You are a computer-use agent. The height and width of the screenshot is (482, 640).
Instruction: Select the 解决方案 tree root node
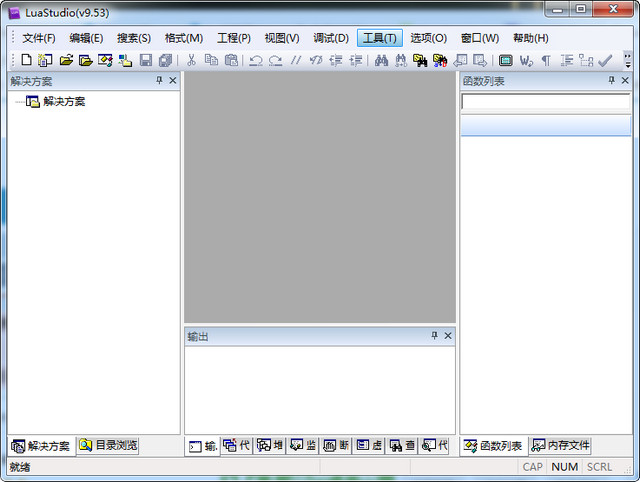tap(64, 101)
